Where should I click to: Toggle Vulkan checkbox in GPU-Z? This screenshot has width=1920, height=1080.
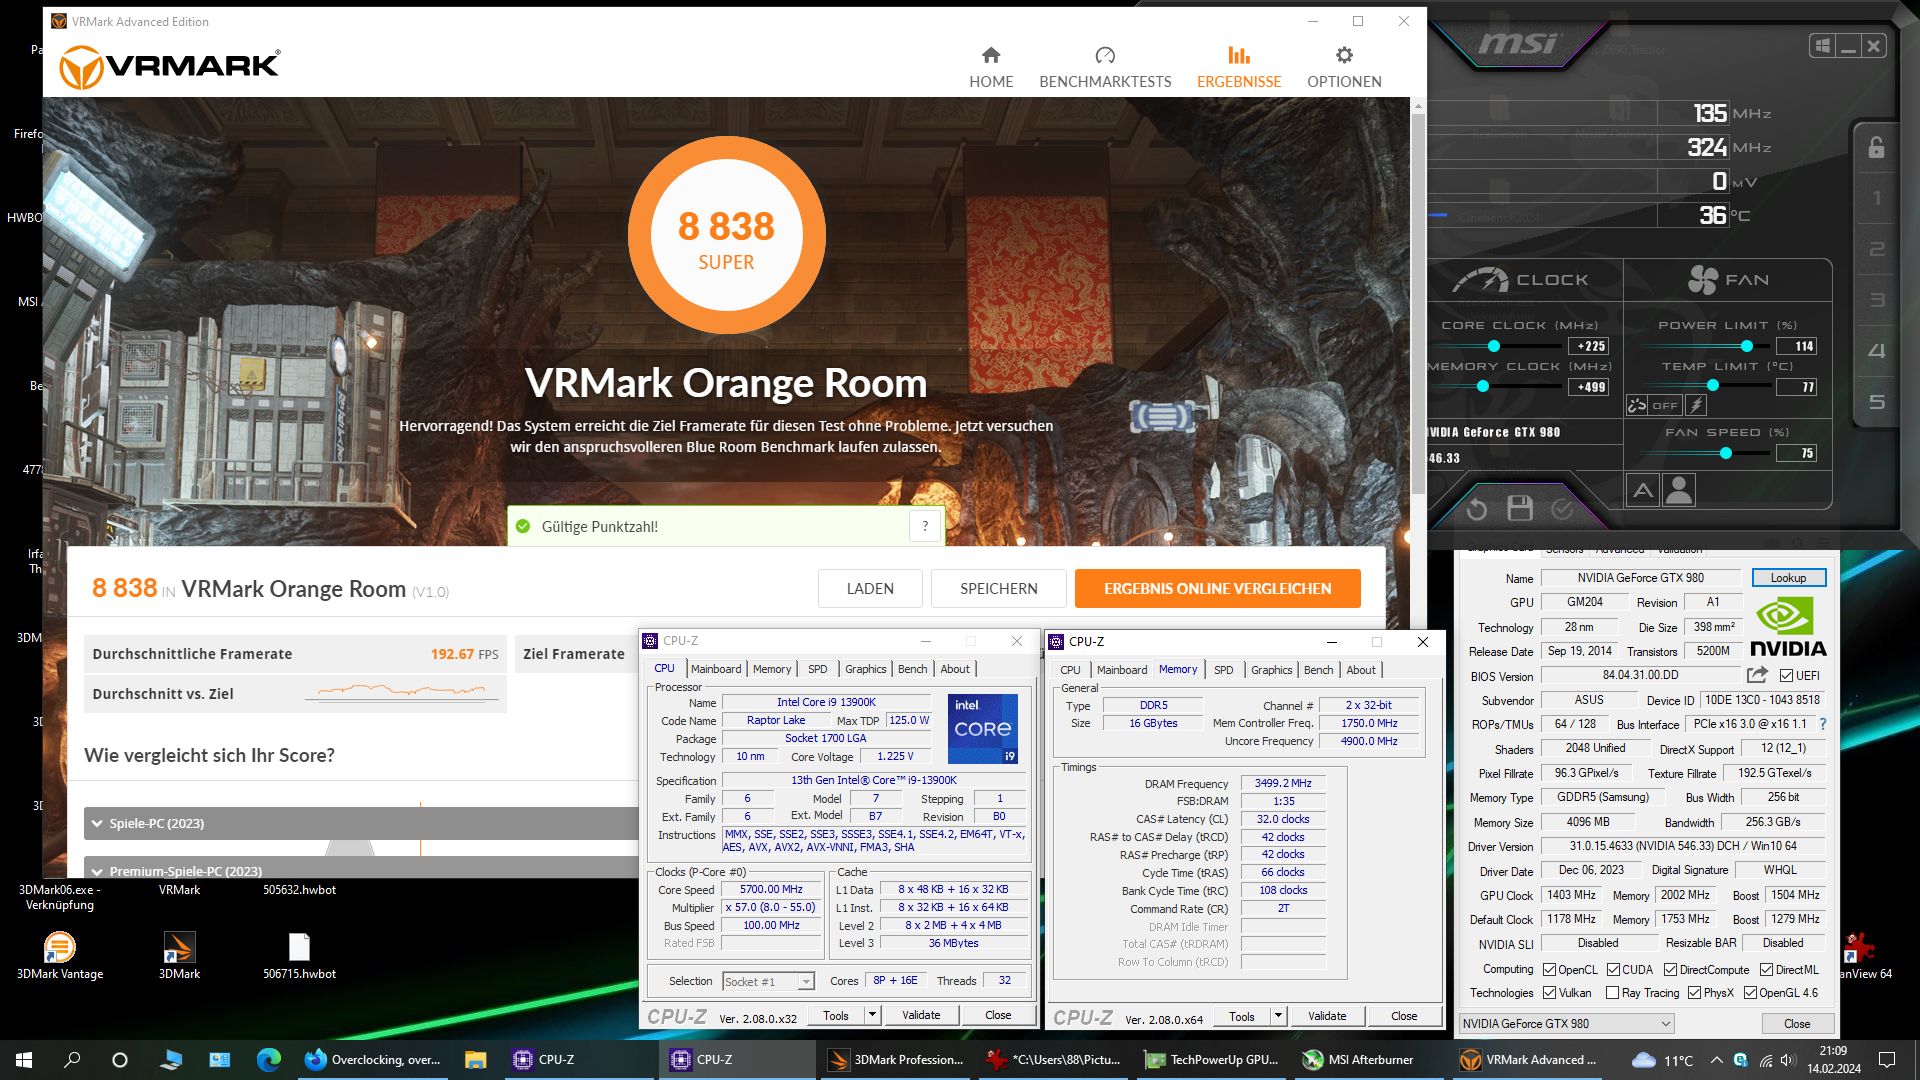point(1549,993)
